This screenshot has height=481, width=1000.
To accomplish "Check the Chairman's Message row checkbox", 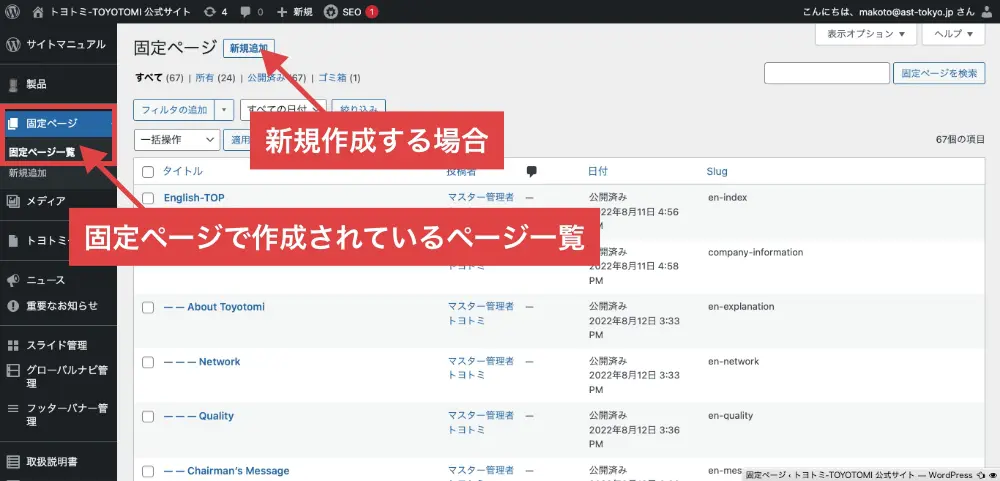I will coord(148,471).
